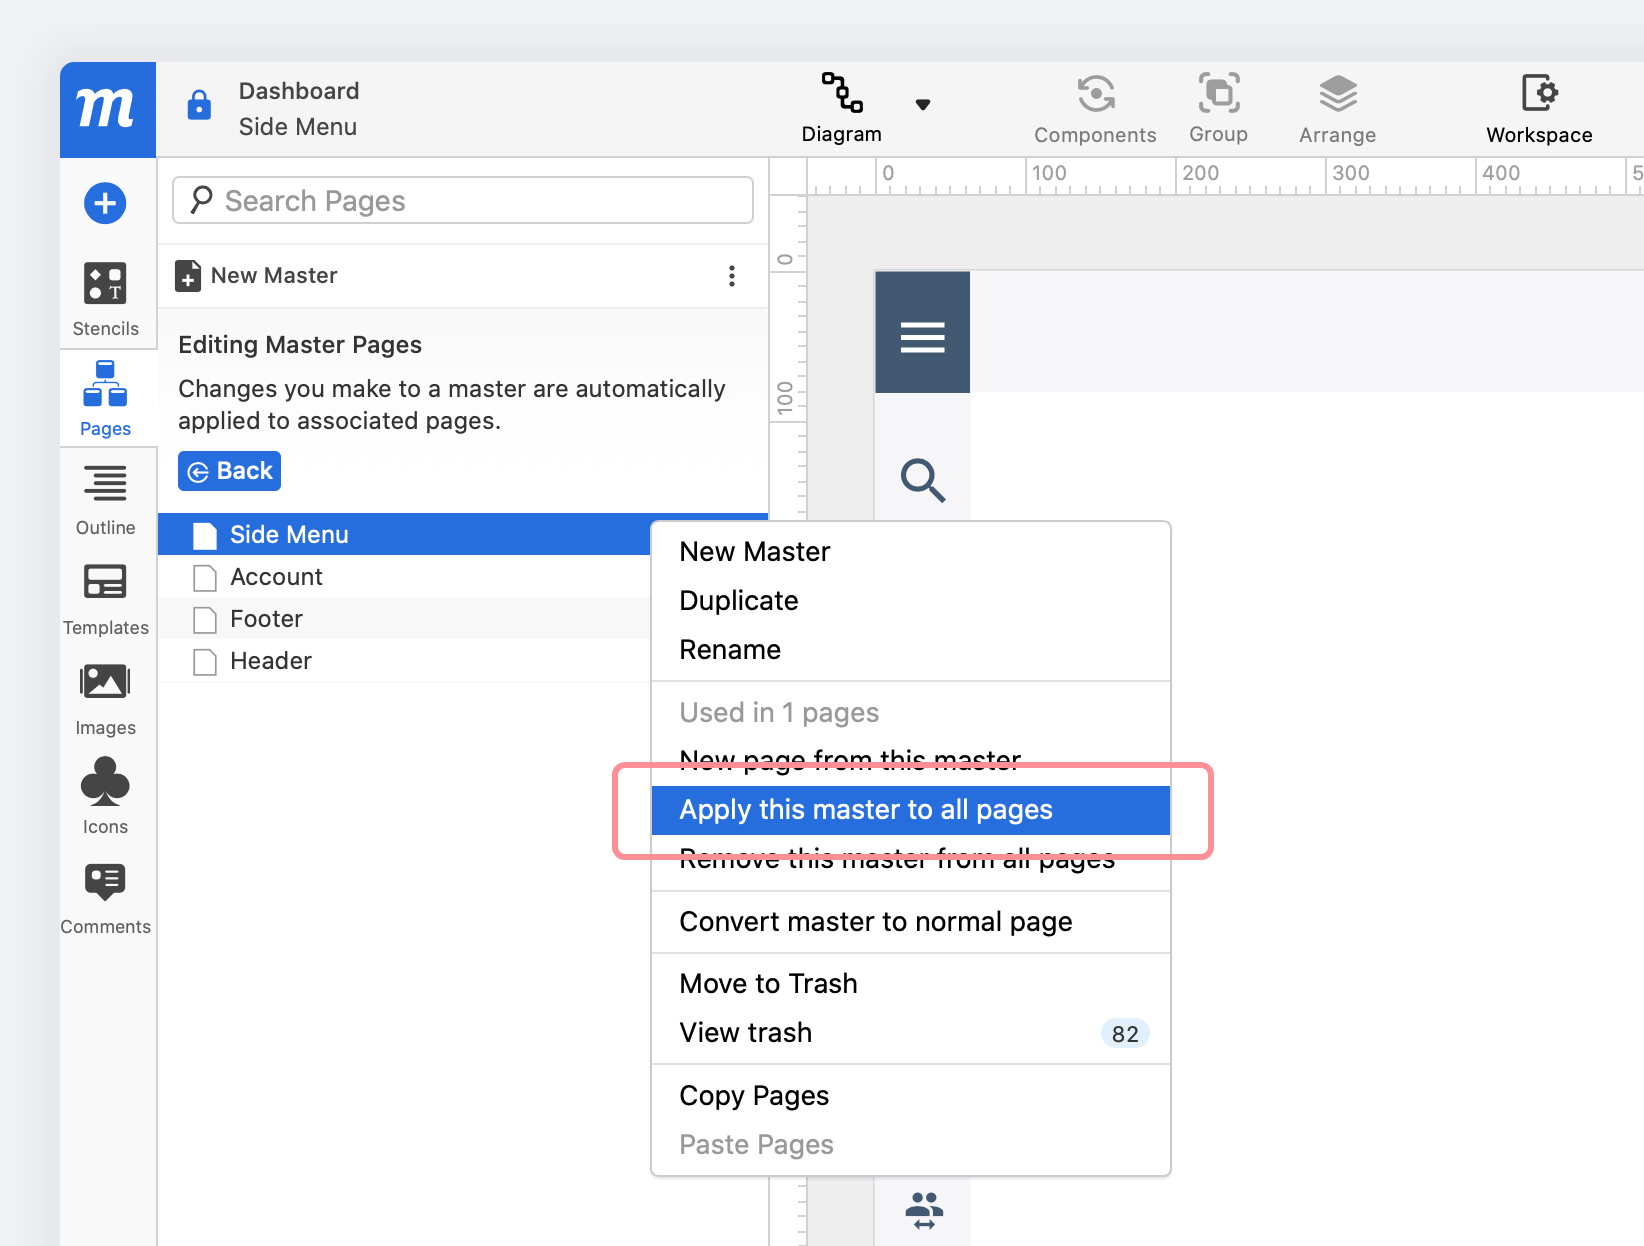Open the New Master three-dot menu

tap(732, 276)
